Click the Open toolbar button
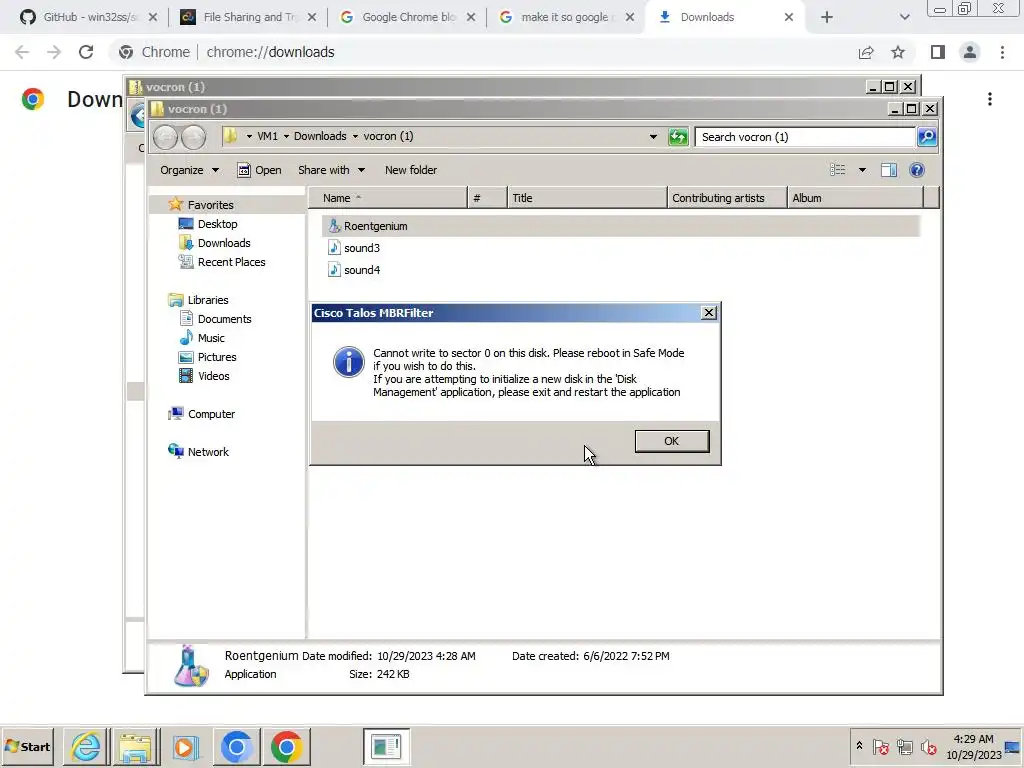Image resolution: width=1024 pixels, height=768 pixels. 260,170
